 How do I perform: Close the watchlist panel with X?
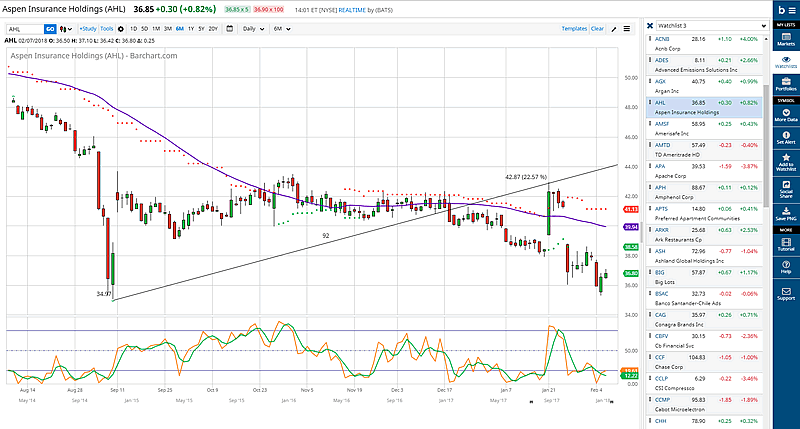point(649,26)
